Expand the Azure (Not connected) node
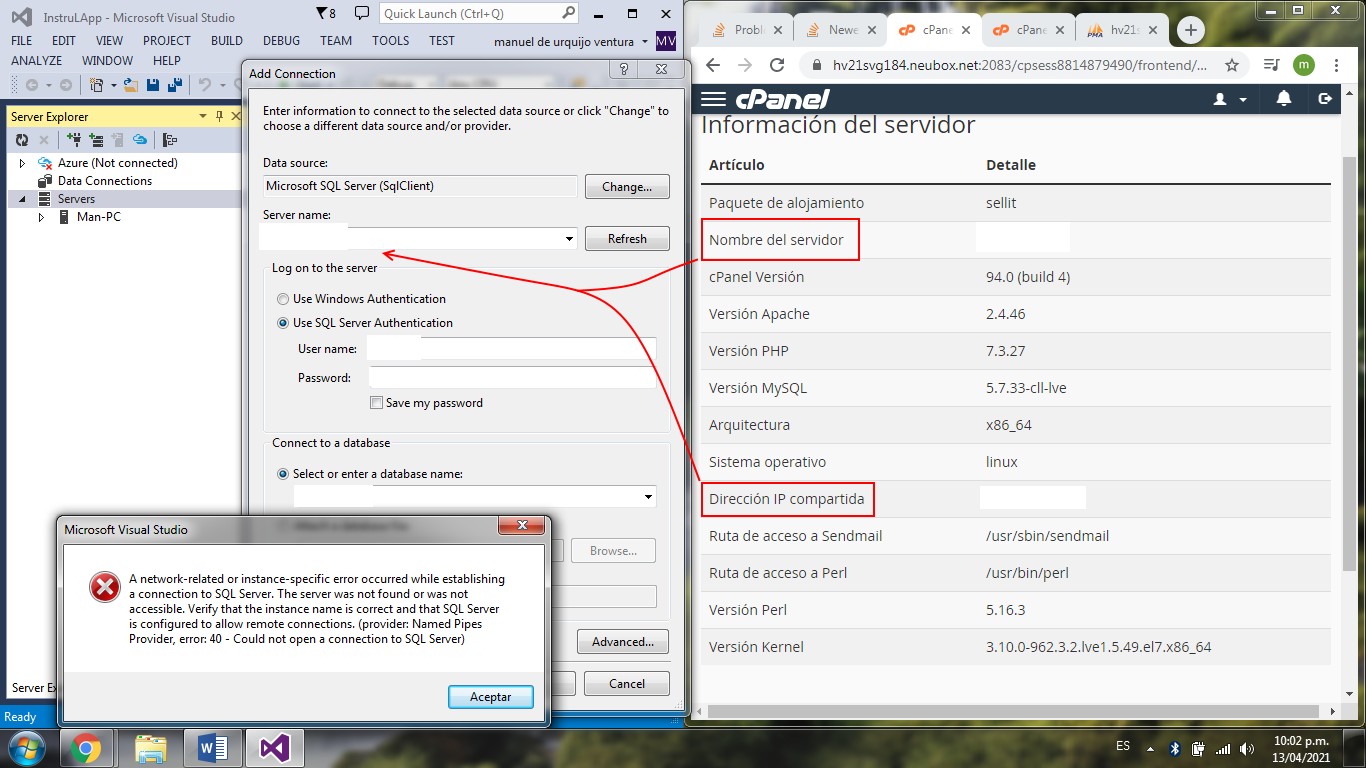The width and height of the screenshot is (1366, 768). pos(22,163)
